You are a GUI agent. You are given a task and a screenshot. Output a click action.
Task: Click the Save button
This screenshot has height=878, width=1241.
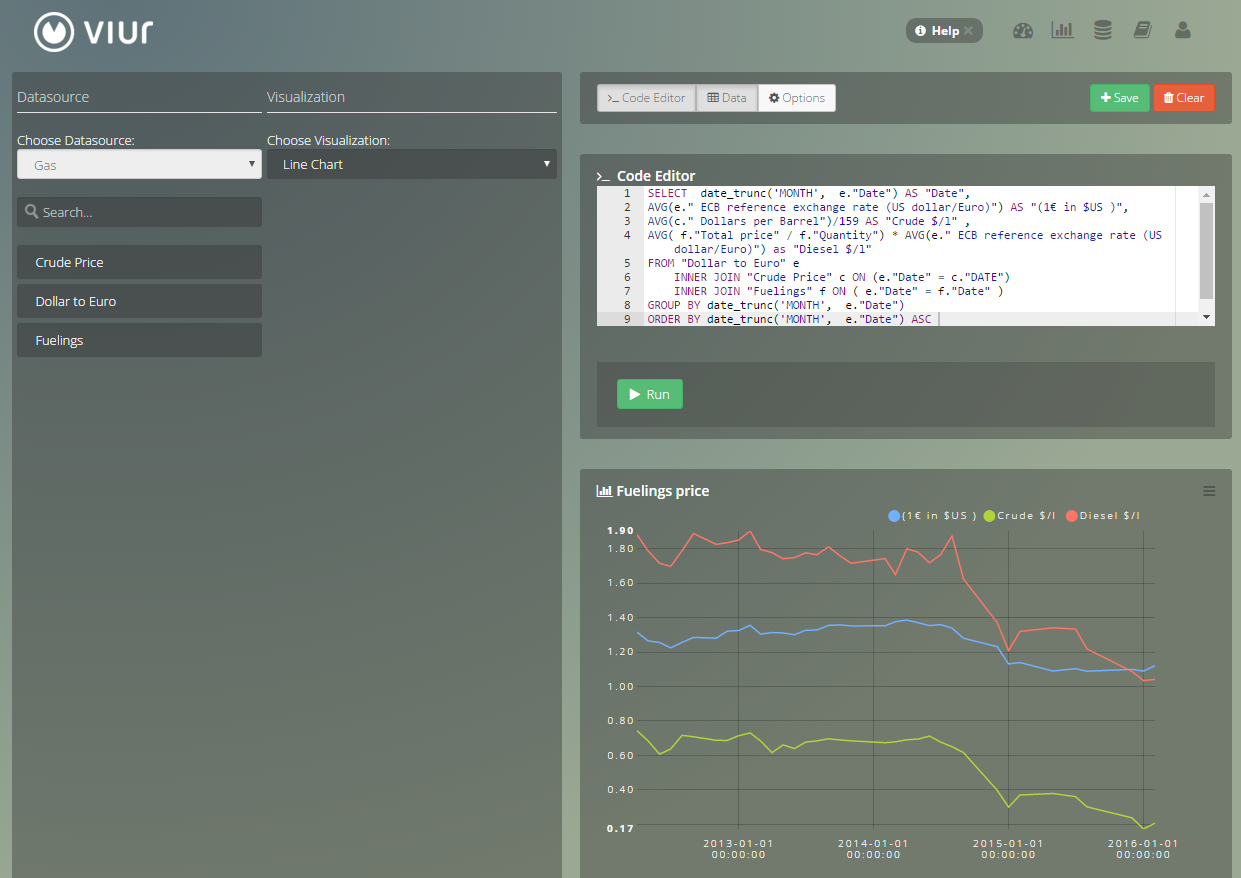click(1119, 98)
